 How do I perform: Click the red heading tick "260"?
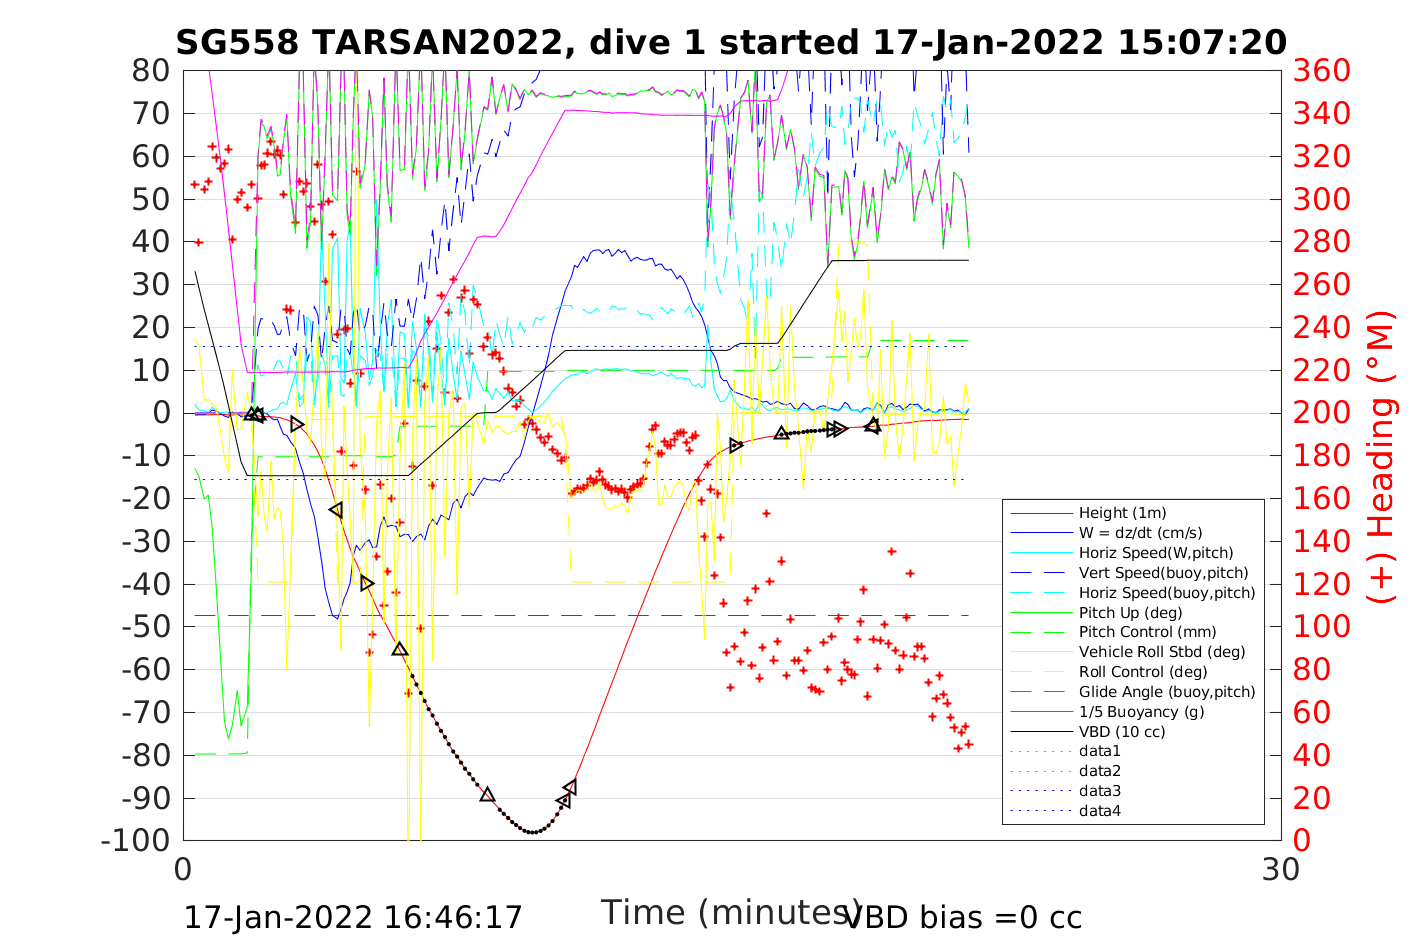[x=1322, y=284]
